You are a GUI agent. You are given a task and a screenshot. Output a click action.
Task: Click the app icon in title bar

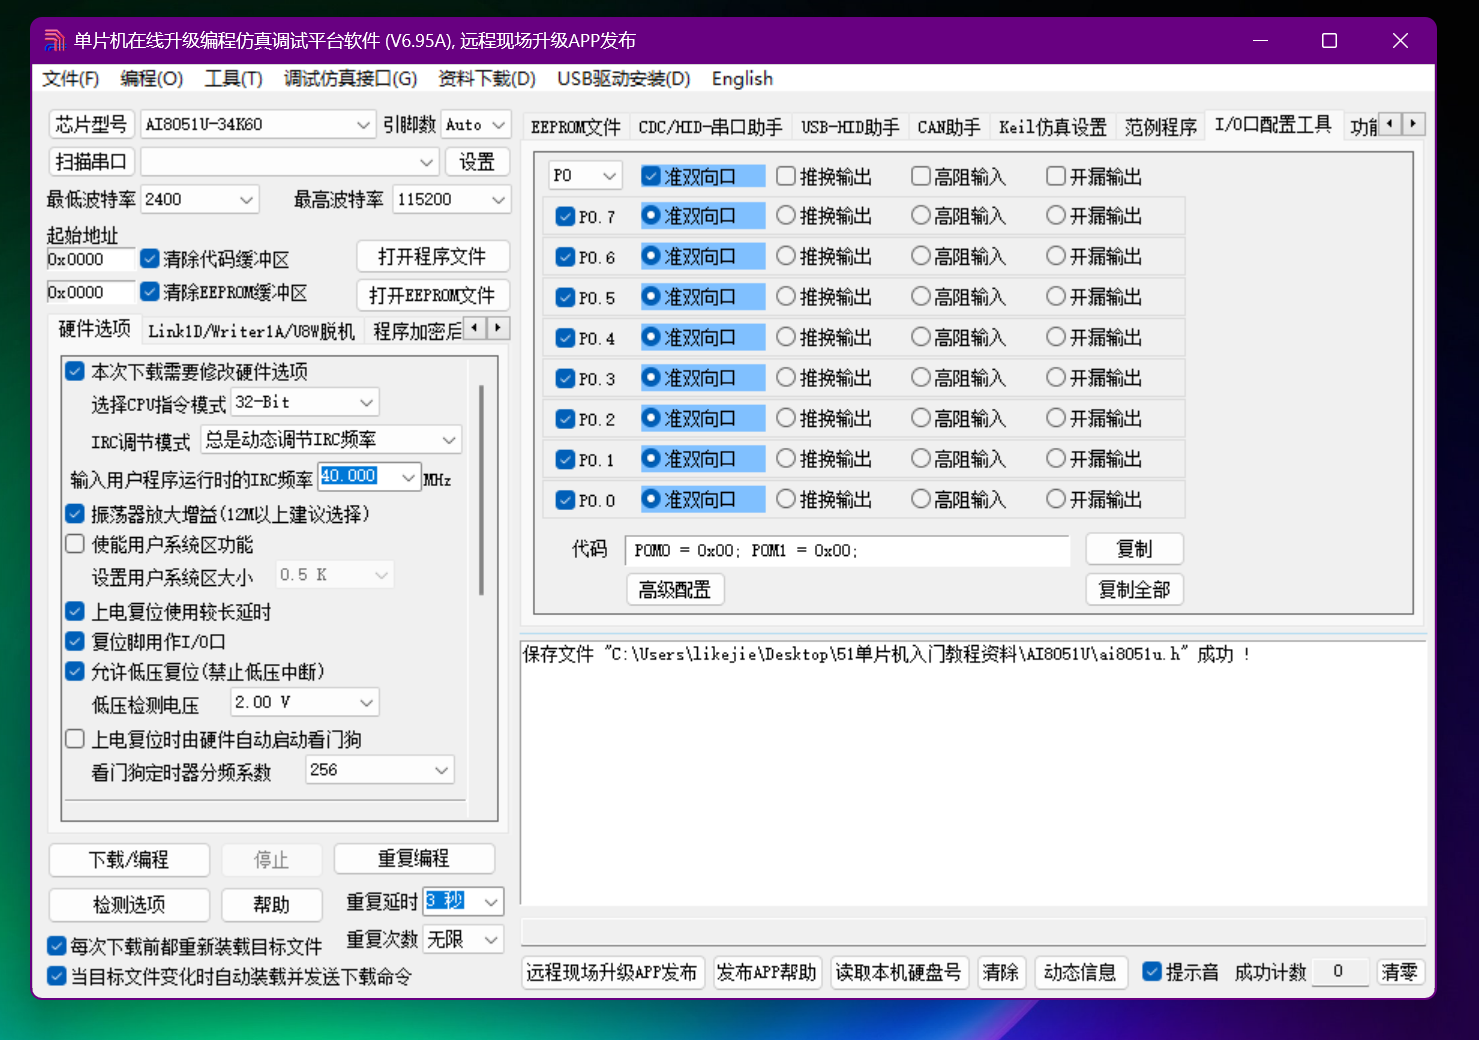55,41
